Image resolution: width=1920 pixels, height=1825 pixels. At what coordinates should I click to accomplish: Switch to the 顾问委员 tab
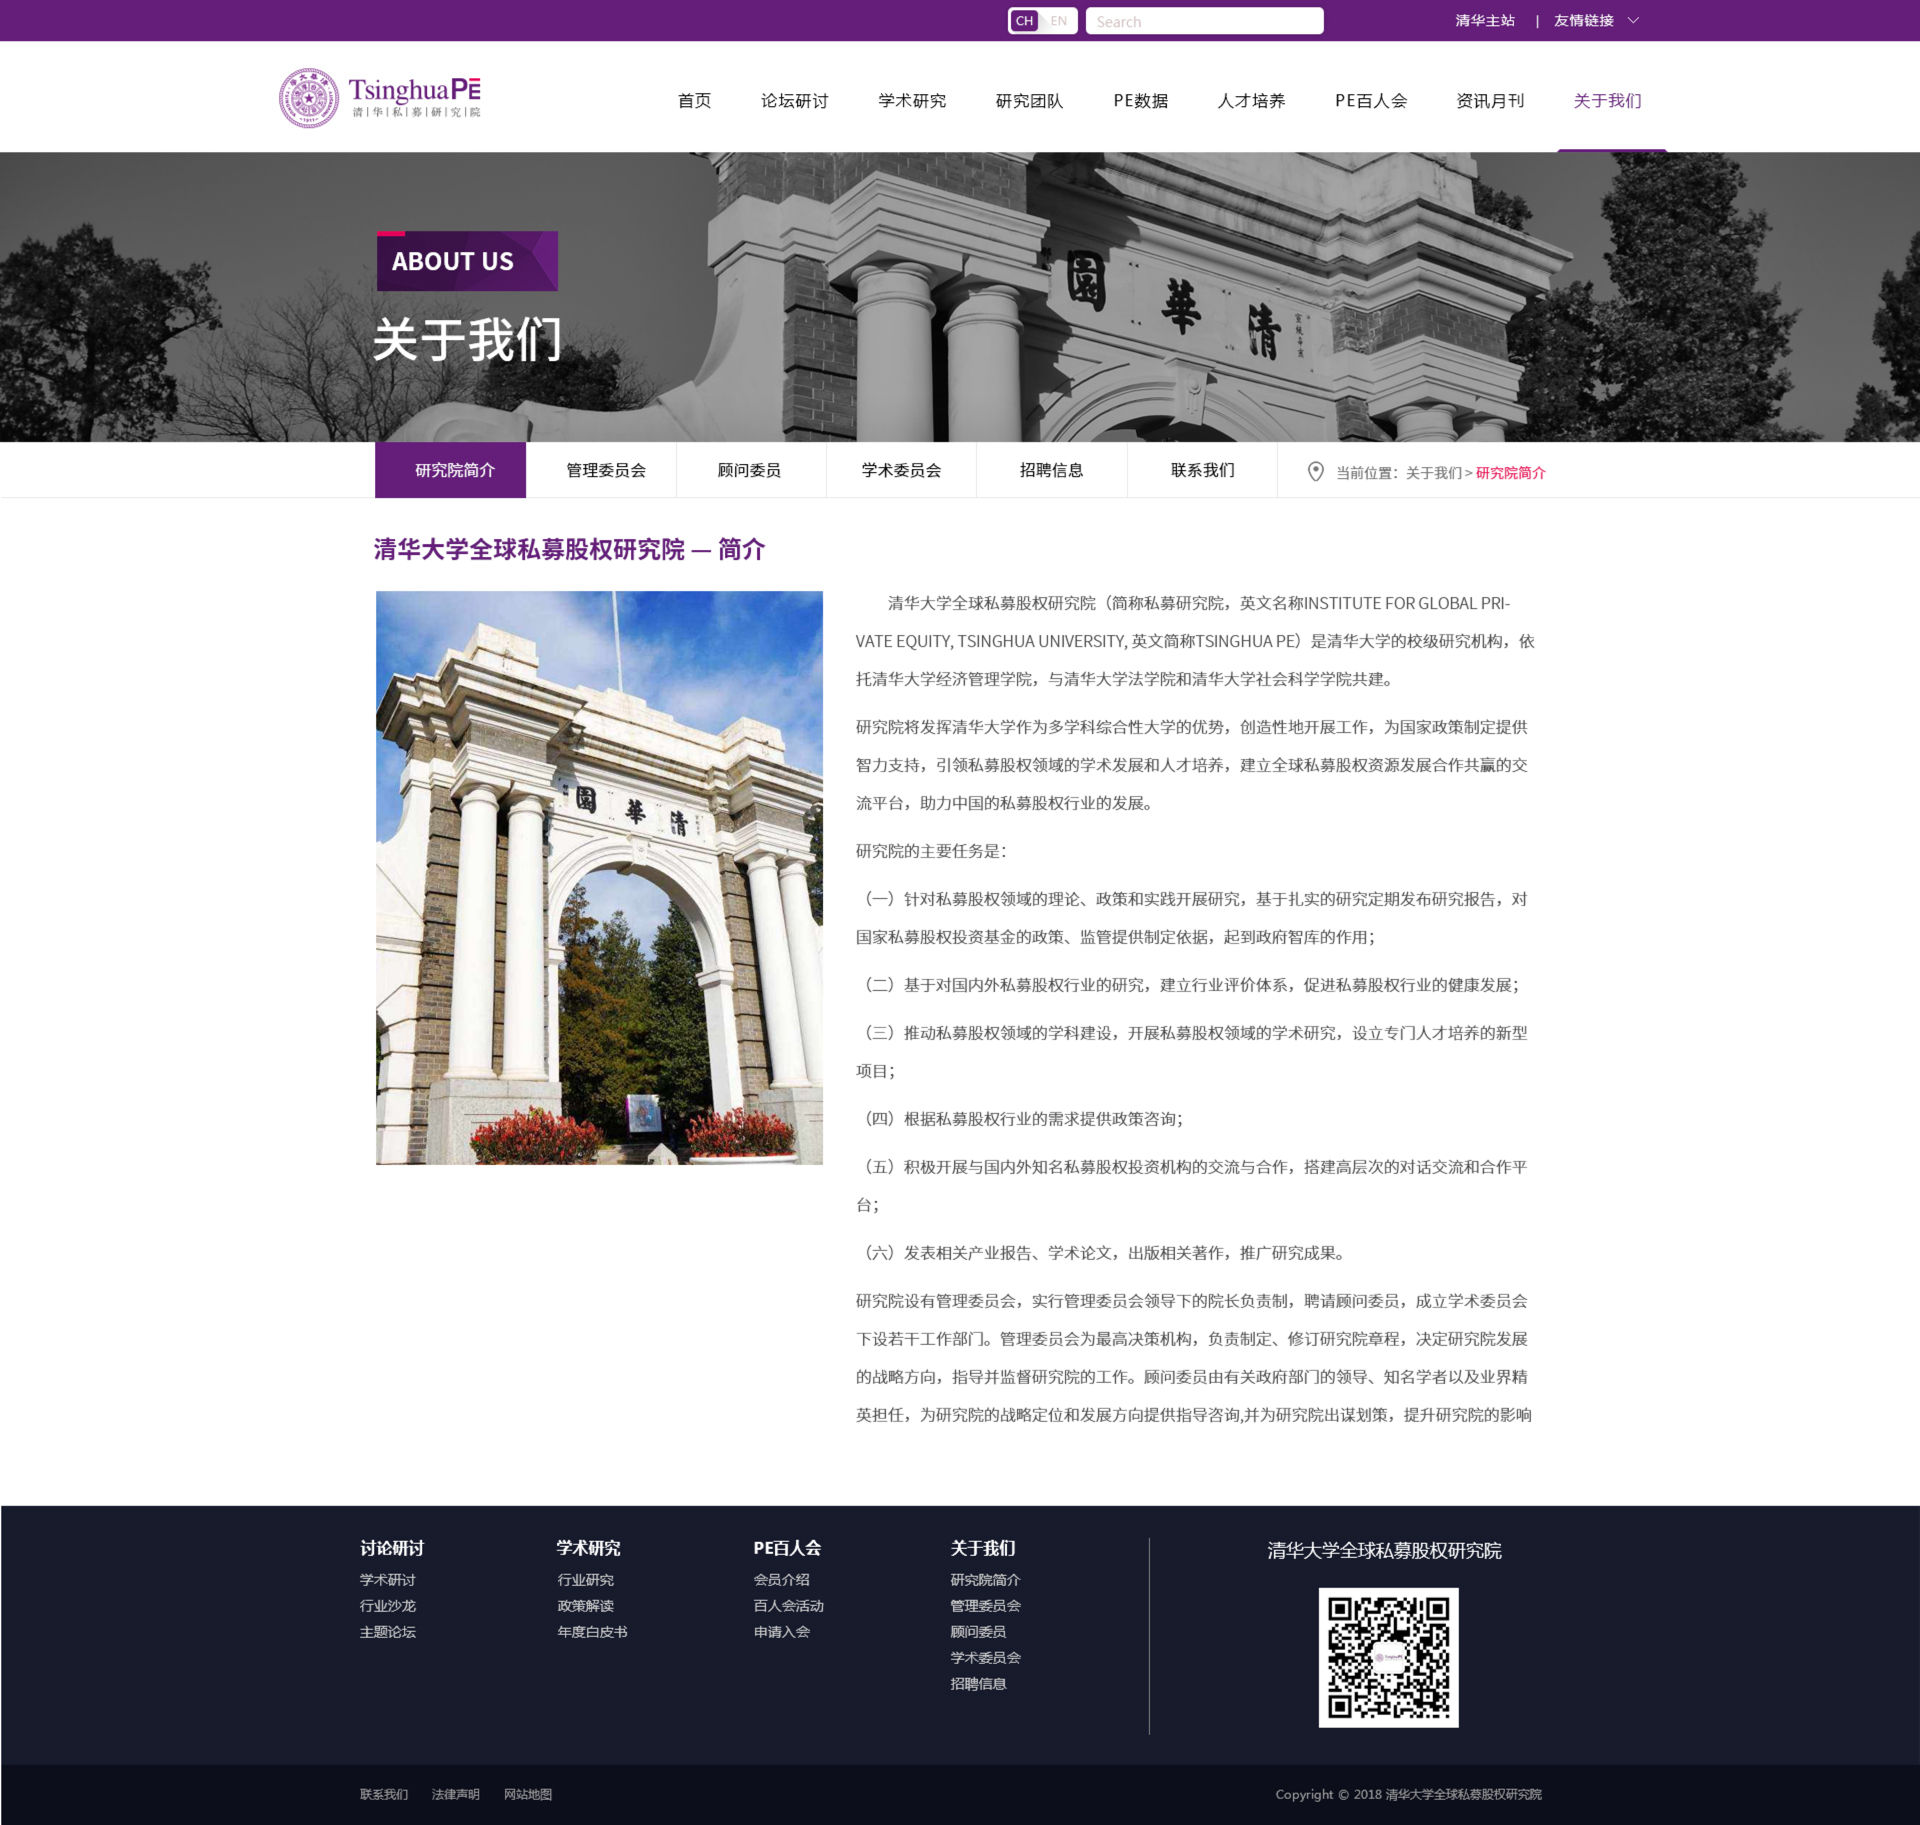pos(749,470)
